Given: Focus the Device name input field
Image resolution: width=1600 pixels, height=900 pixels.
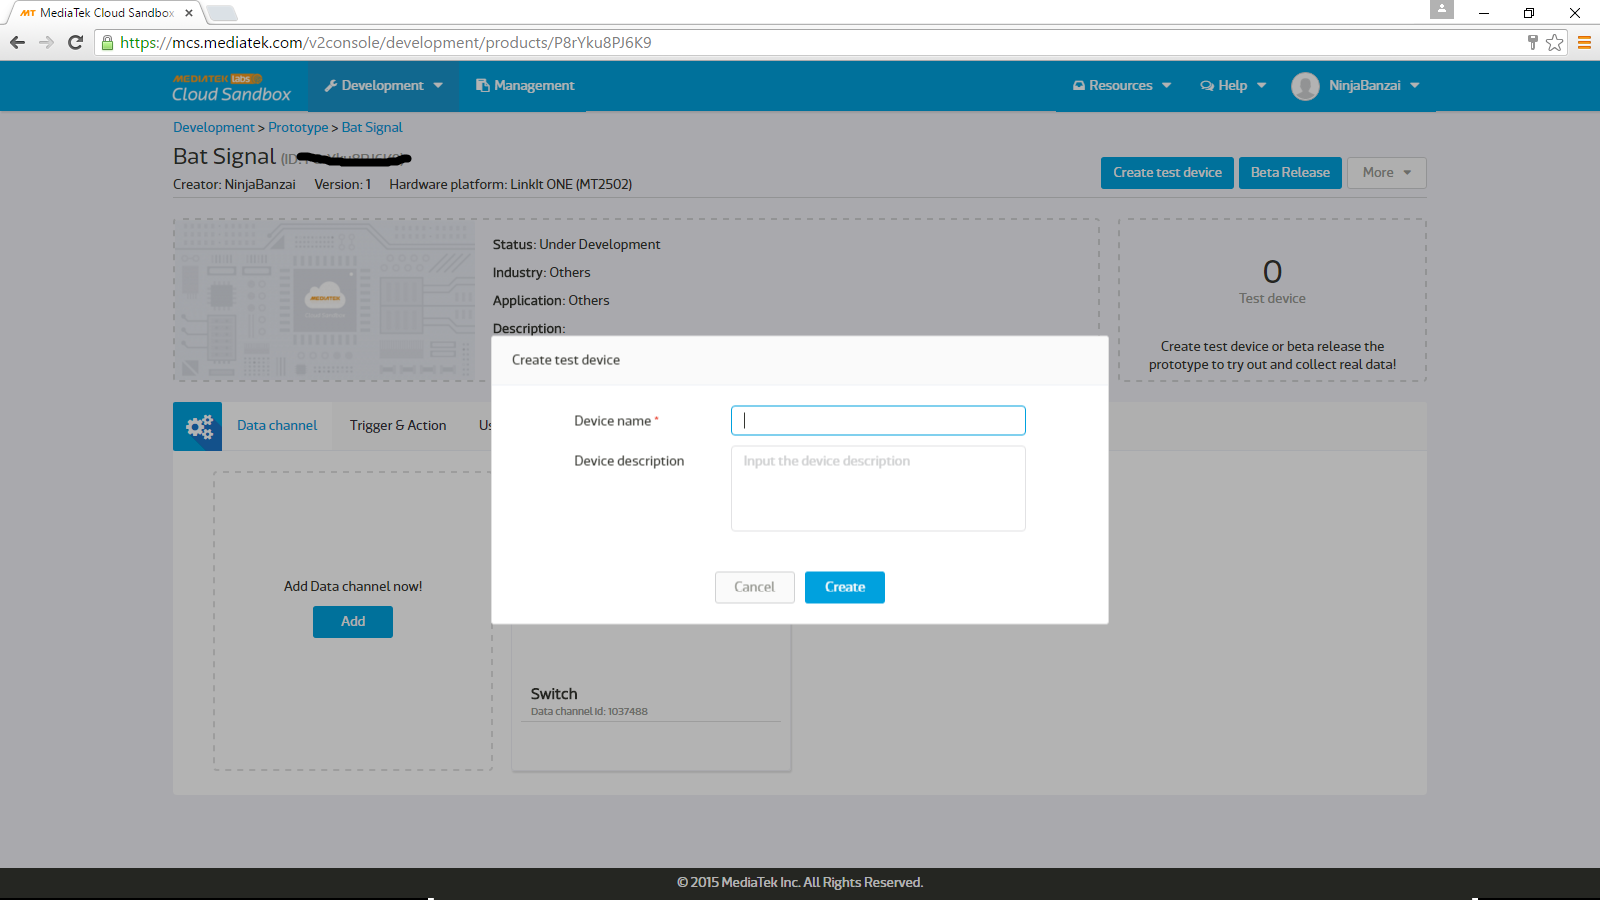Looking at the screenshot, I should tap(878, 421).
